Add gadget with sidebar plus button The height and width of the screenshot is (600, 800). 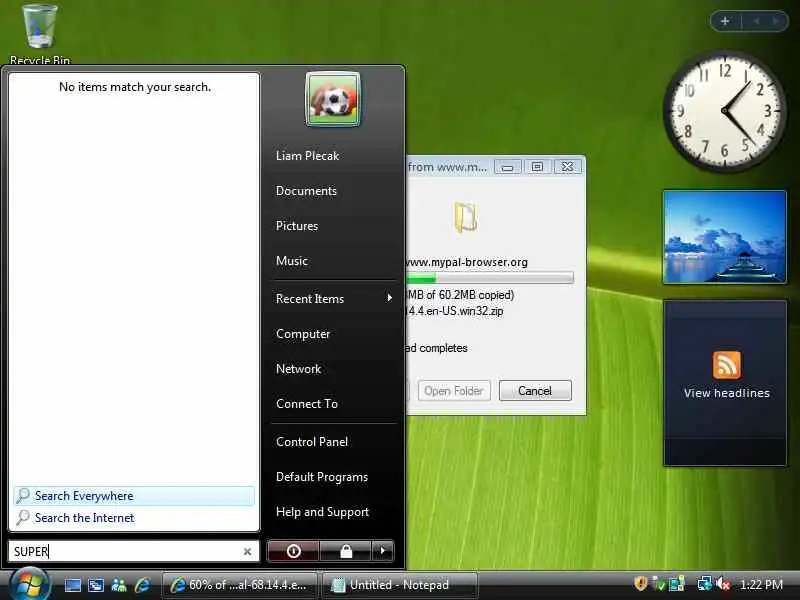tap(725, 21)
